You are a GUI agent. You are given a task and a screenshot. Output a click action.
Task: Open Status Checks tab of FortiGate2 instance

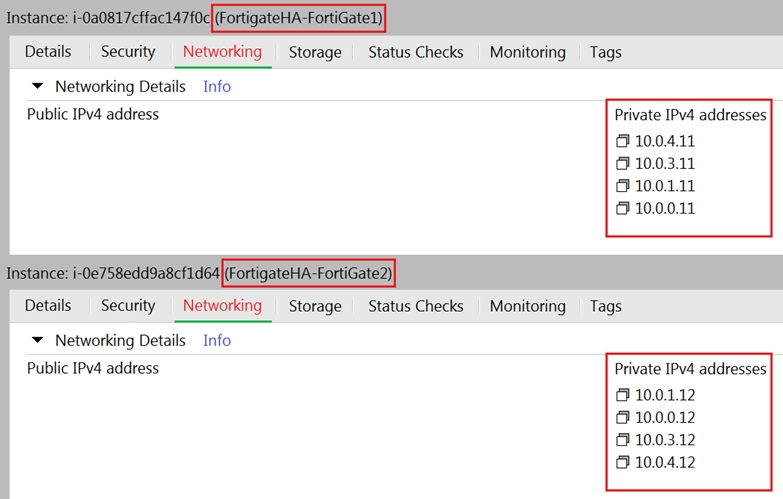point(416,306)
